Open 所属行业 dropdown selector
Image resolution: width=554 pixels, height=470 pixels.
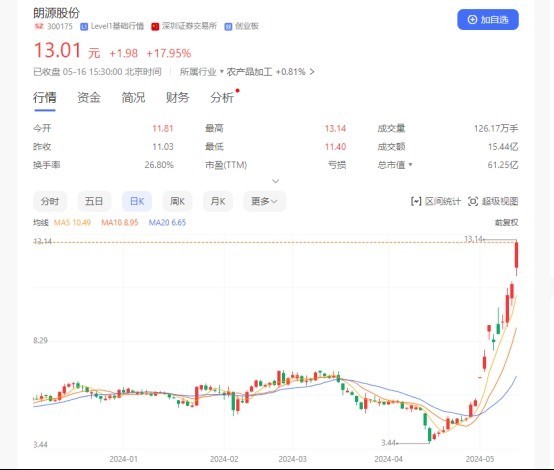point(201,72)
